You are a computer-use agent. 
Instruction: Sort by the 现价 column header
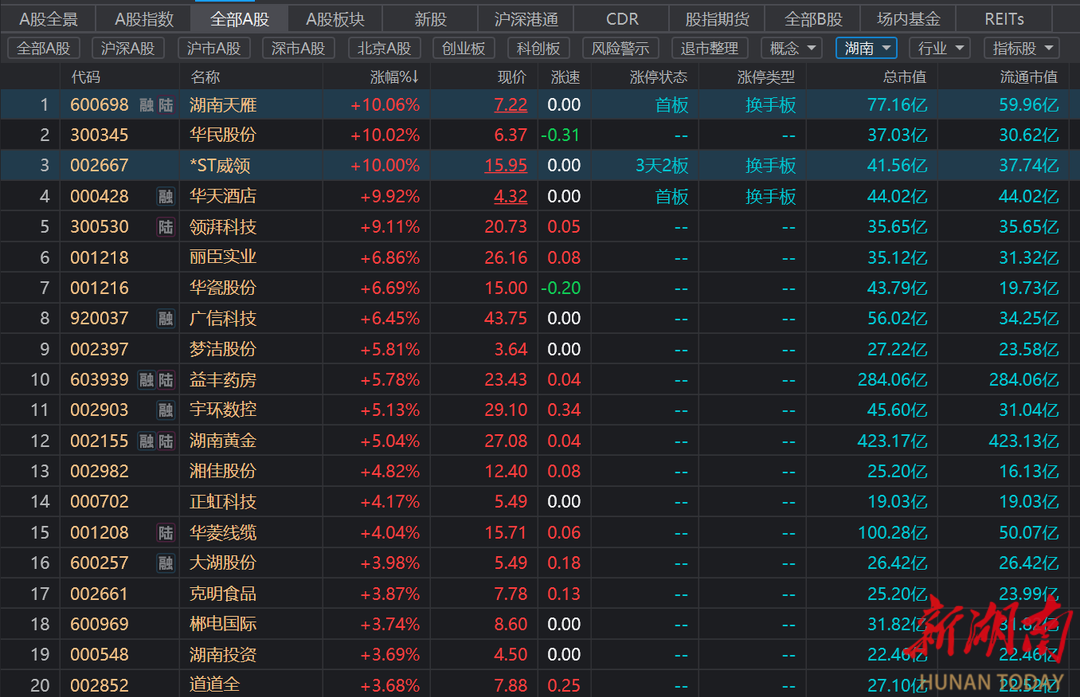(x=512, y=77)
